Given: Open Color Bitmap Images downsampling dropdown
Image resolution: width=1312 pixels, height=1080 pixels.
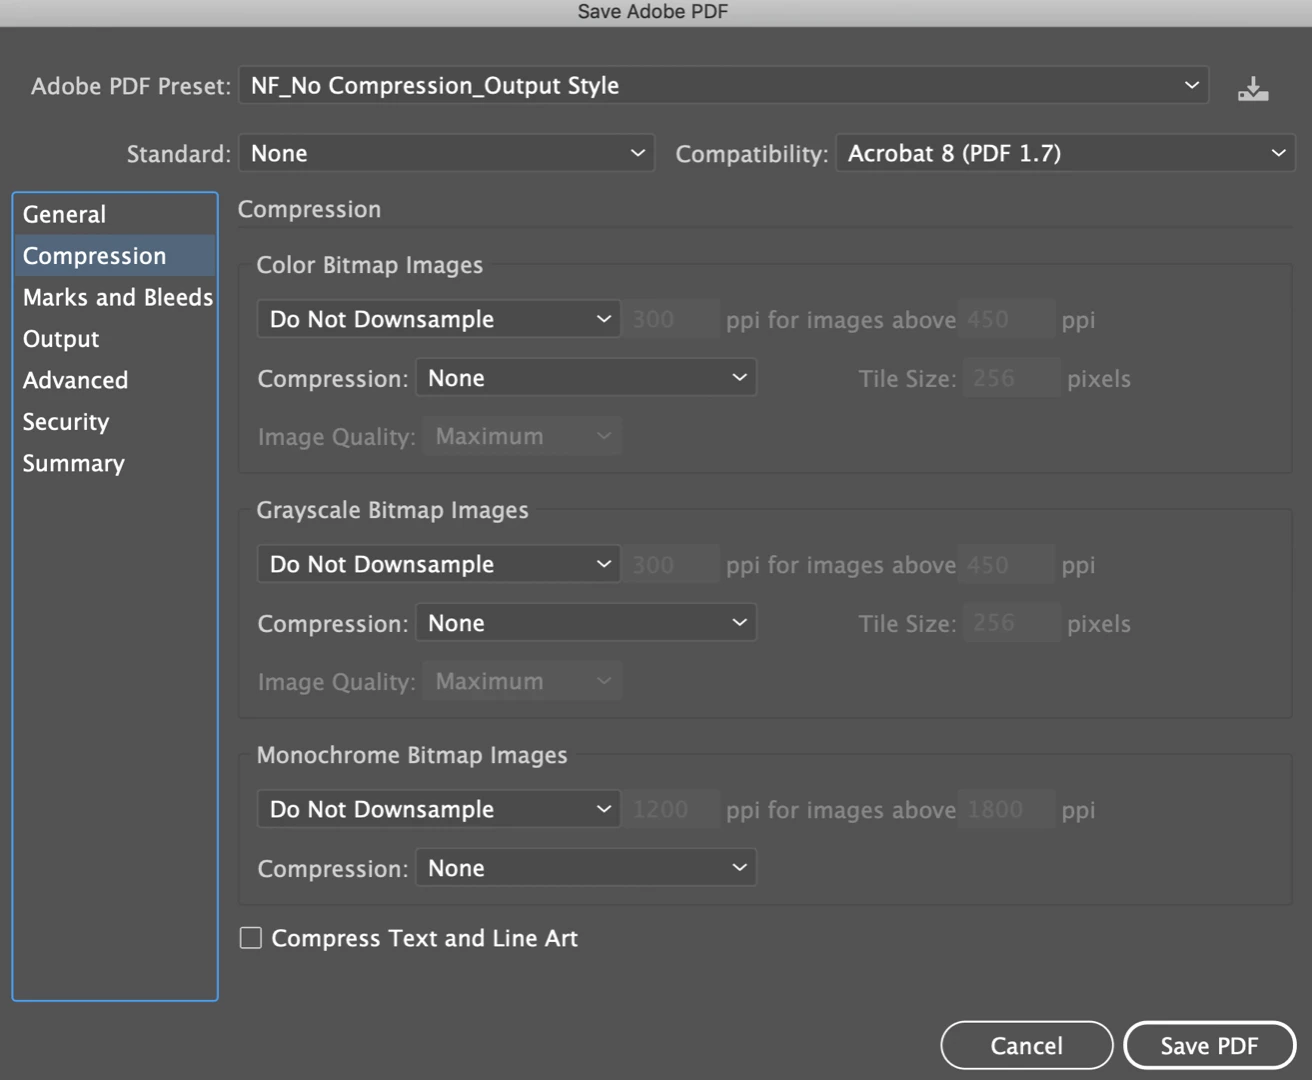Looking at the screenshot, I should pos(438,319).
